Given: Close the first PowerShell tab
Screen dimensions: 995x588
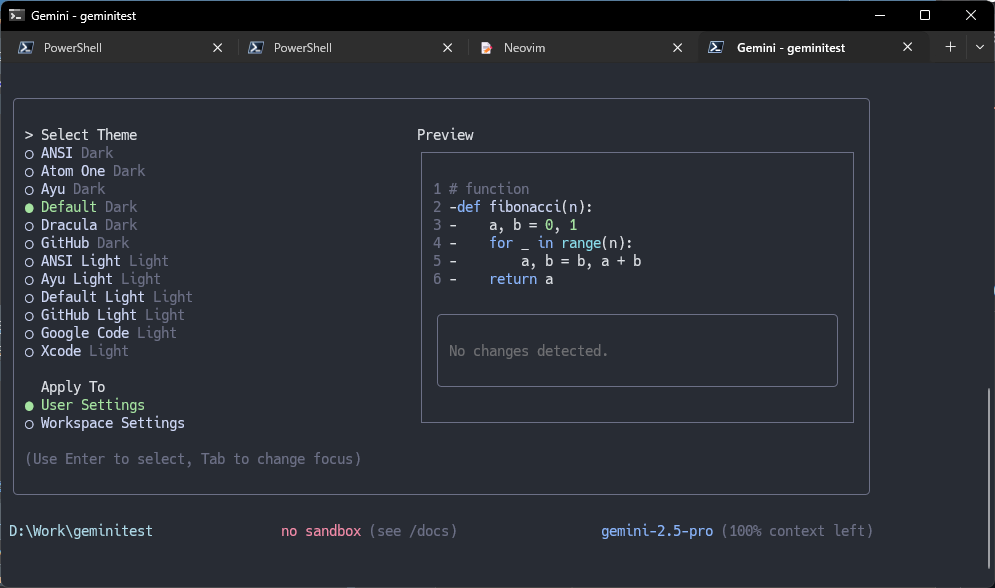Looking at the screenshot, I should click(218, 48).
